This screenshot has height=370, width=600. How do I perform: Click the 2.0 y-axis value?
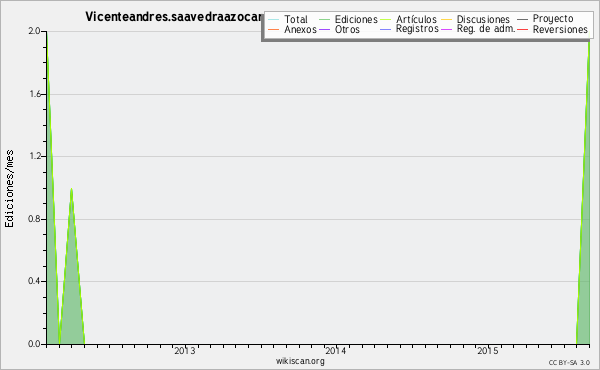click(x=34, y=31)
